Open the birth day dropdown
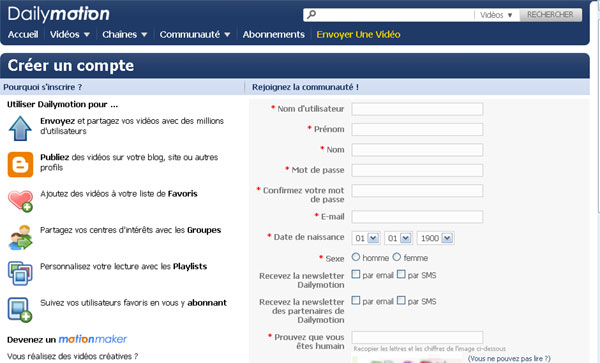 366,238
